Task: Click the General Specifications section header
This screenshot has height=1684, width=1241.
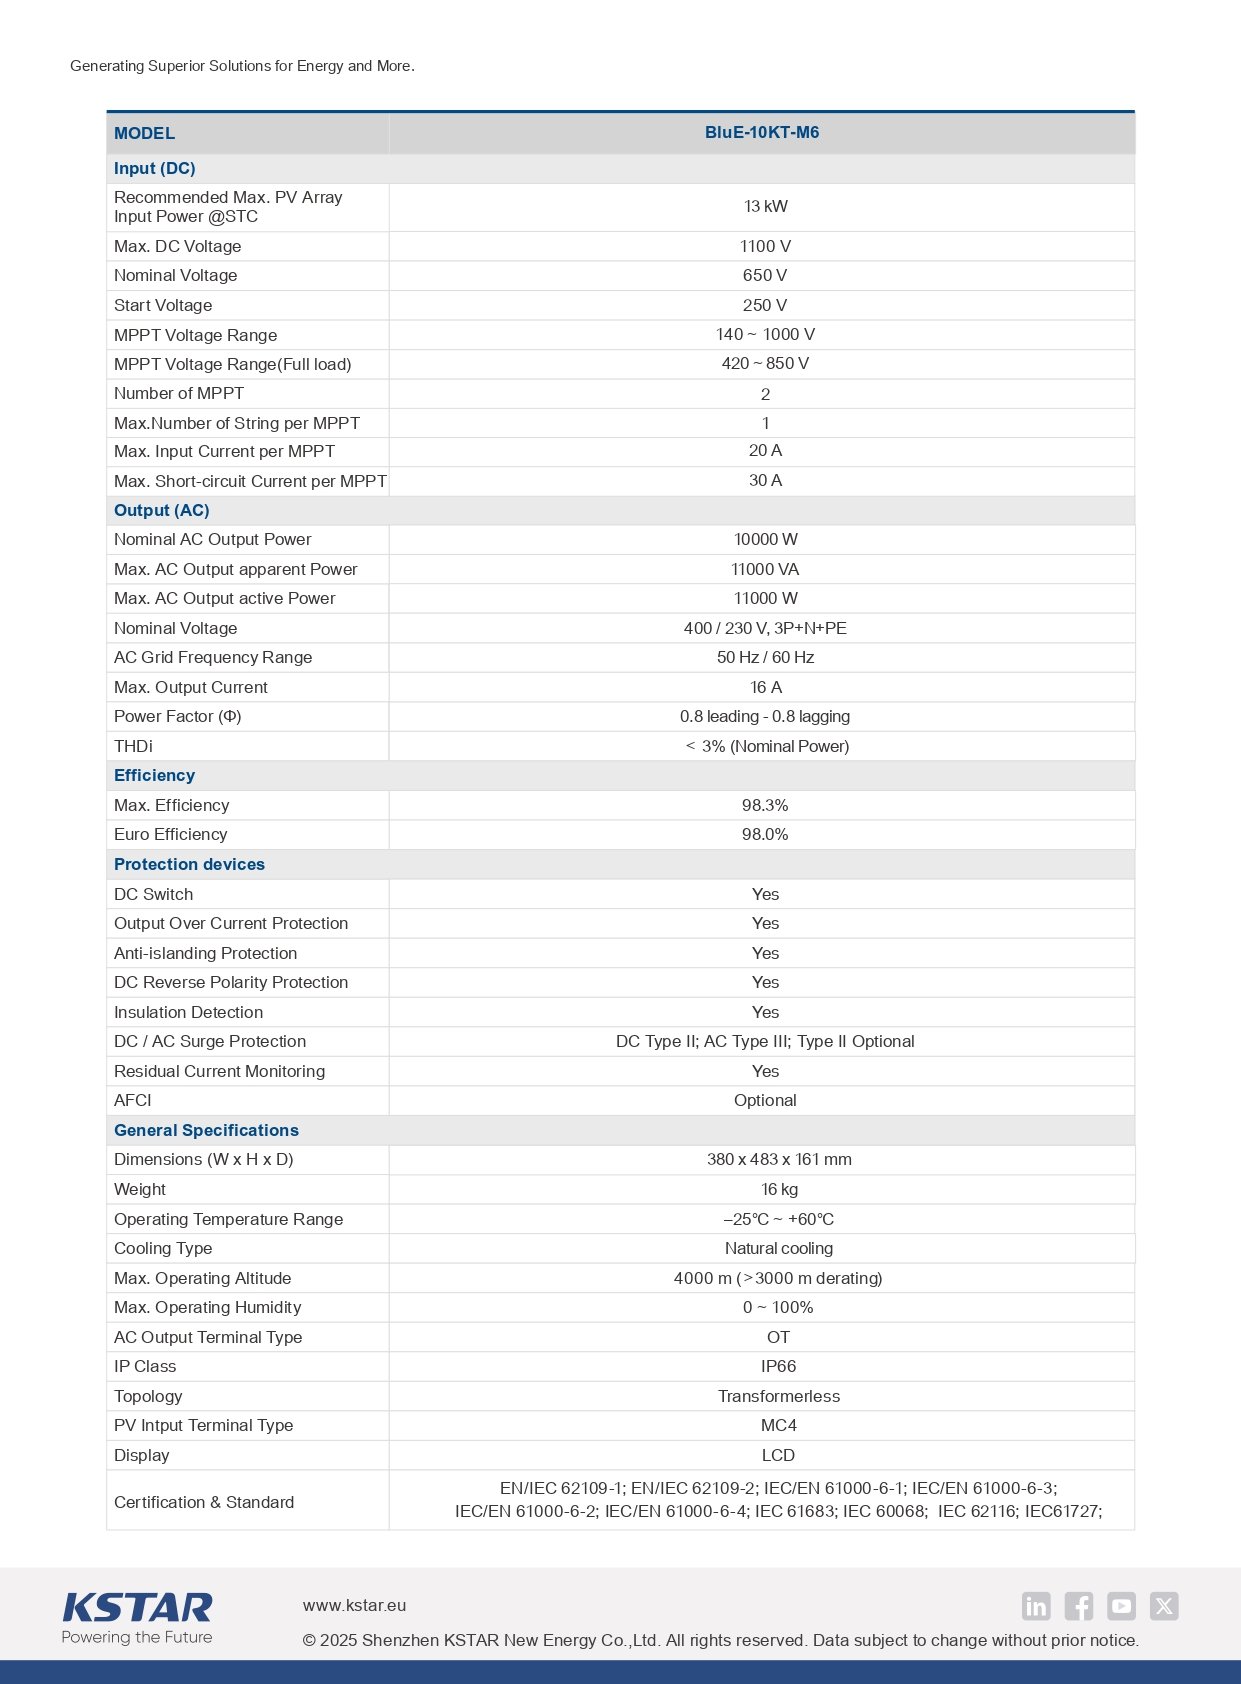Action: (x=206, y=1130)
